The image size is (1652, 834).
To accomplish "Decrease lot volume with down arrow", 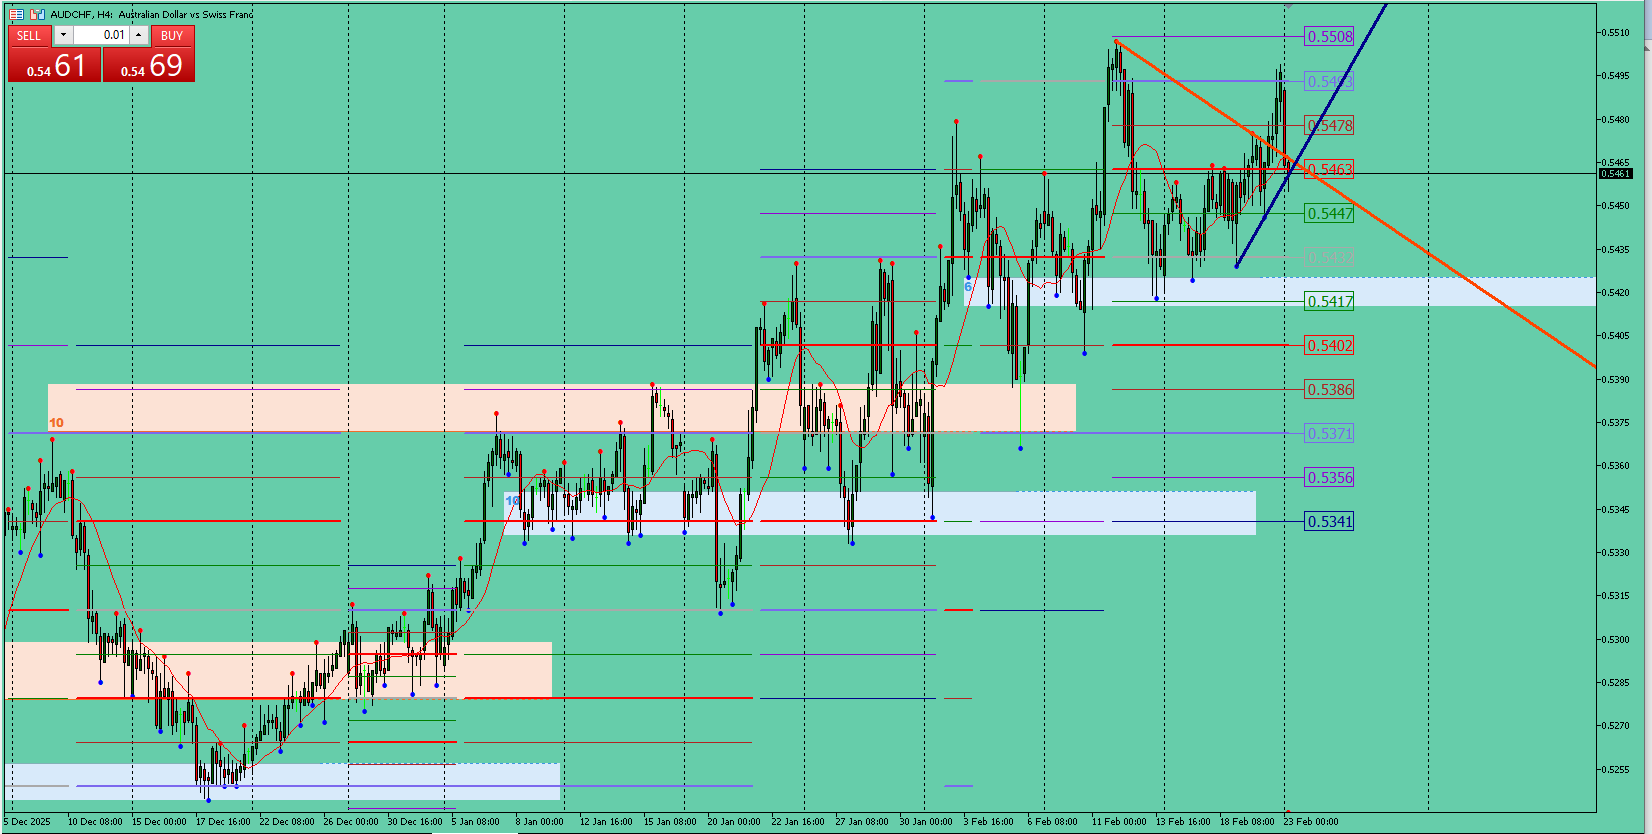I will click(x=63, y=35).
